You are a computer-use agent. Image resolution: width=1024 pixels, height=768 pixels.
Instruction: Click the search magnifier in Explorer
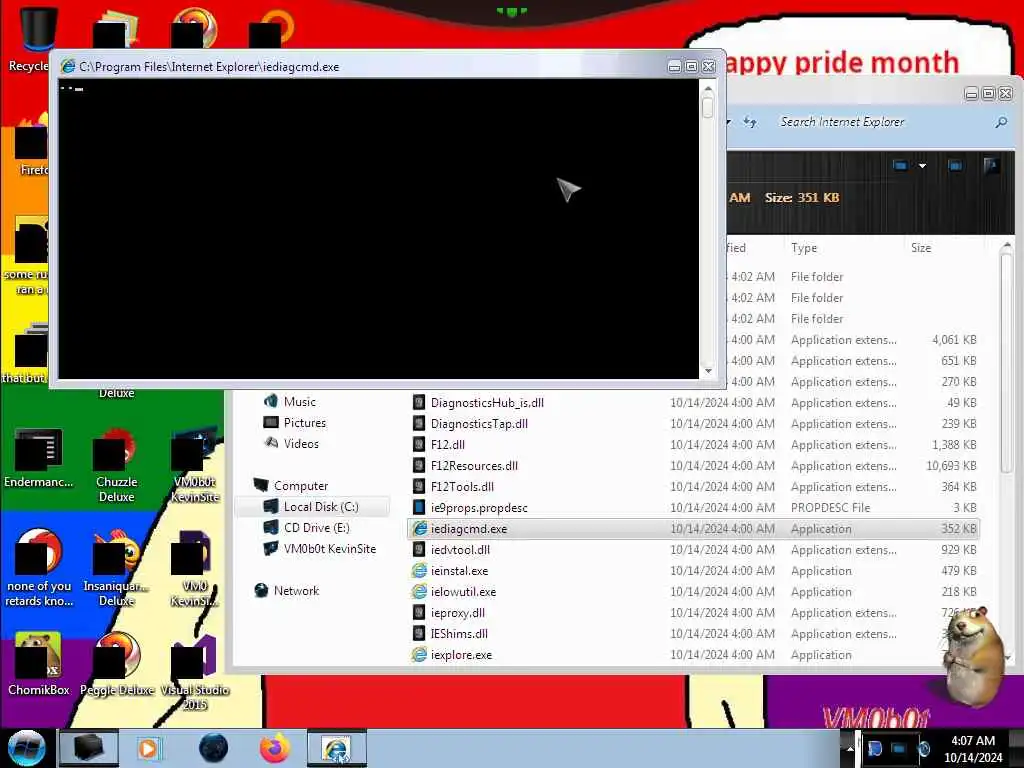[1001, 122]
